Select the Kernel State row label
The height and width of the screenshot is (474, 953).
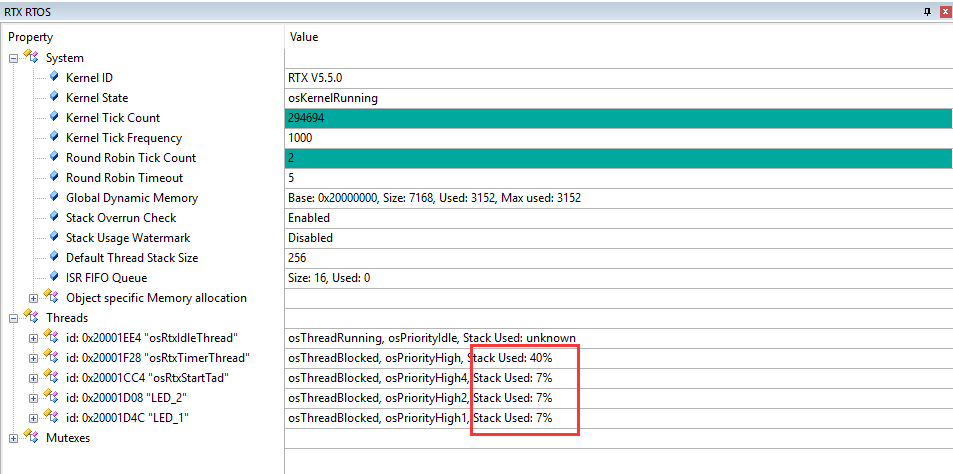click(x=97, y=98)
